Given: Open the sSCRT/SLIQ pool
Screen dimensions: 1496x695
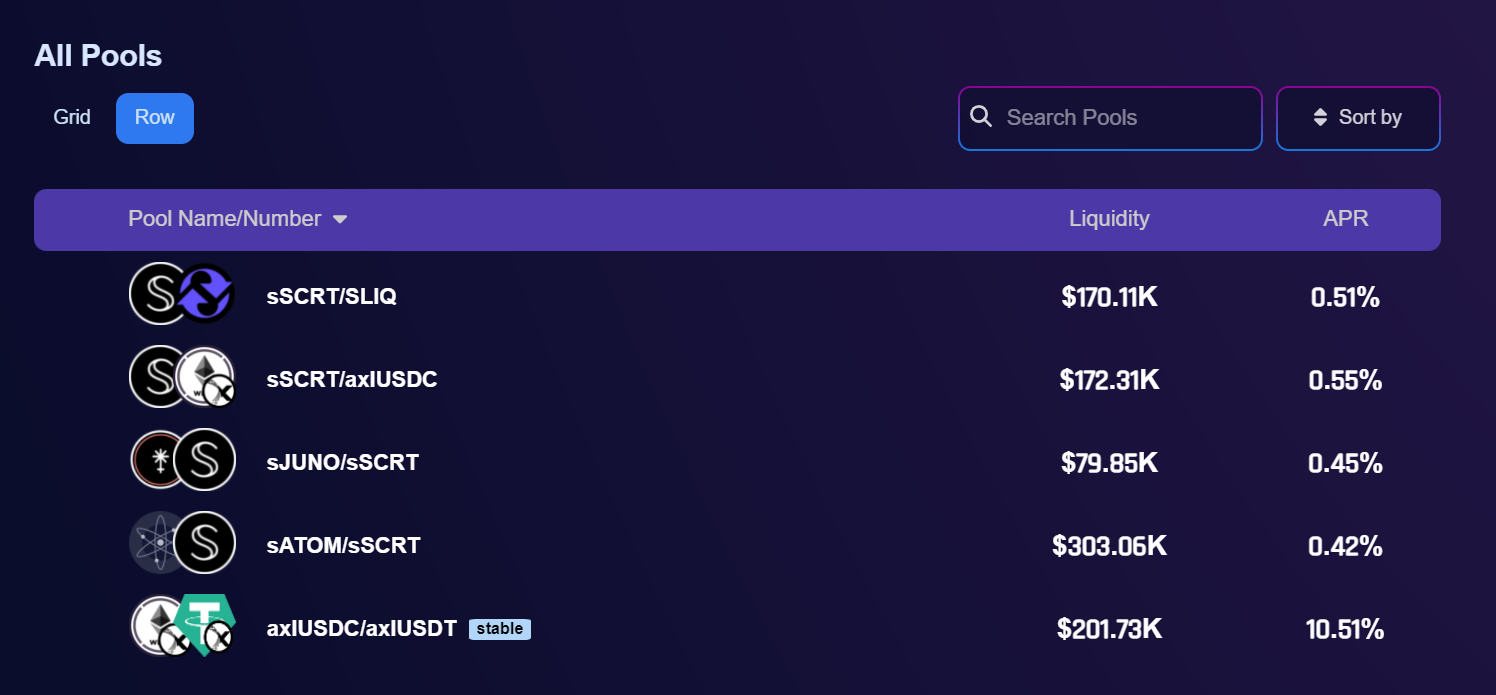Looking at the screenshot, I should point(737,296).
